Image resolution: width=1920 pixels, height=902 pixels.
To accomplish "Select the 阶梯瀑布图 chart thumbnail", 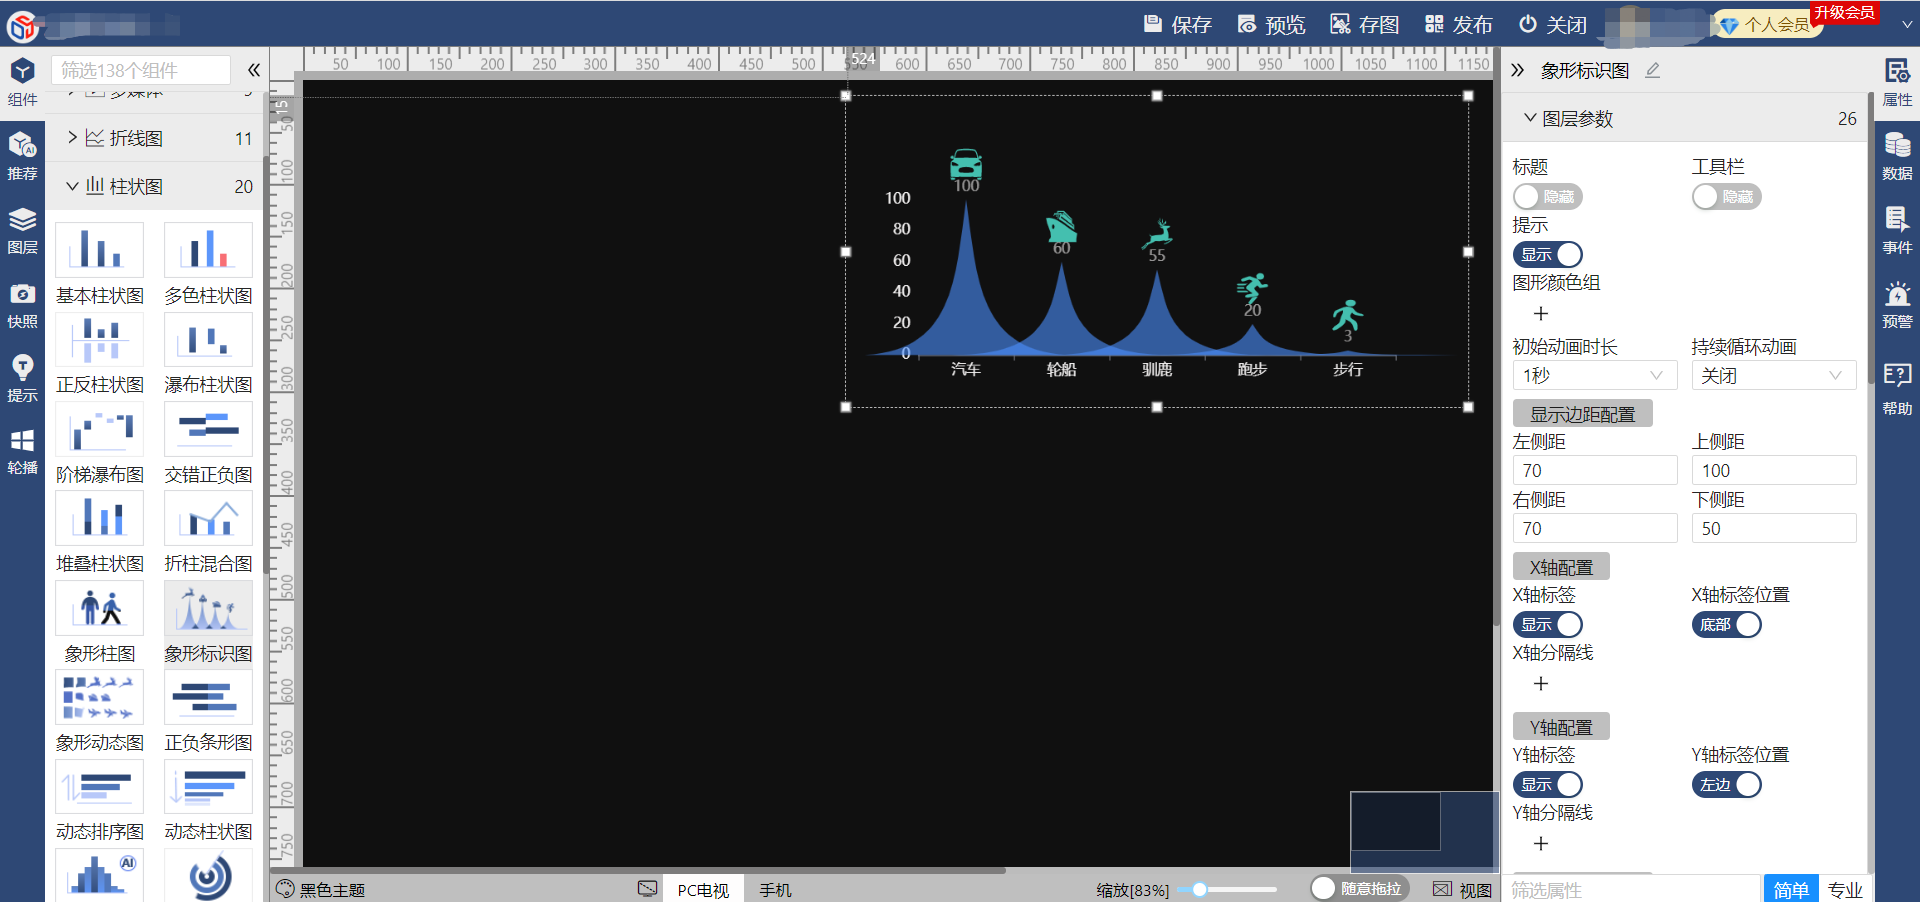I will 99,428.
